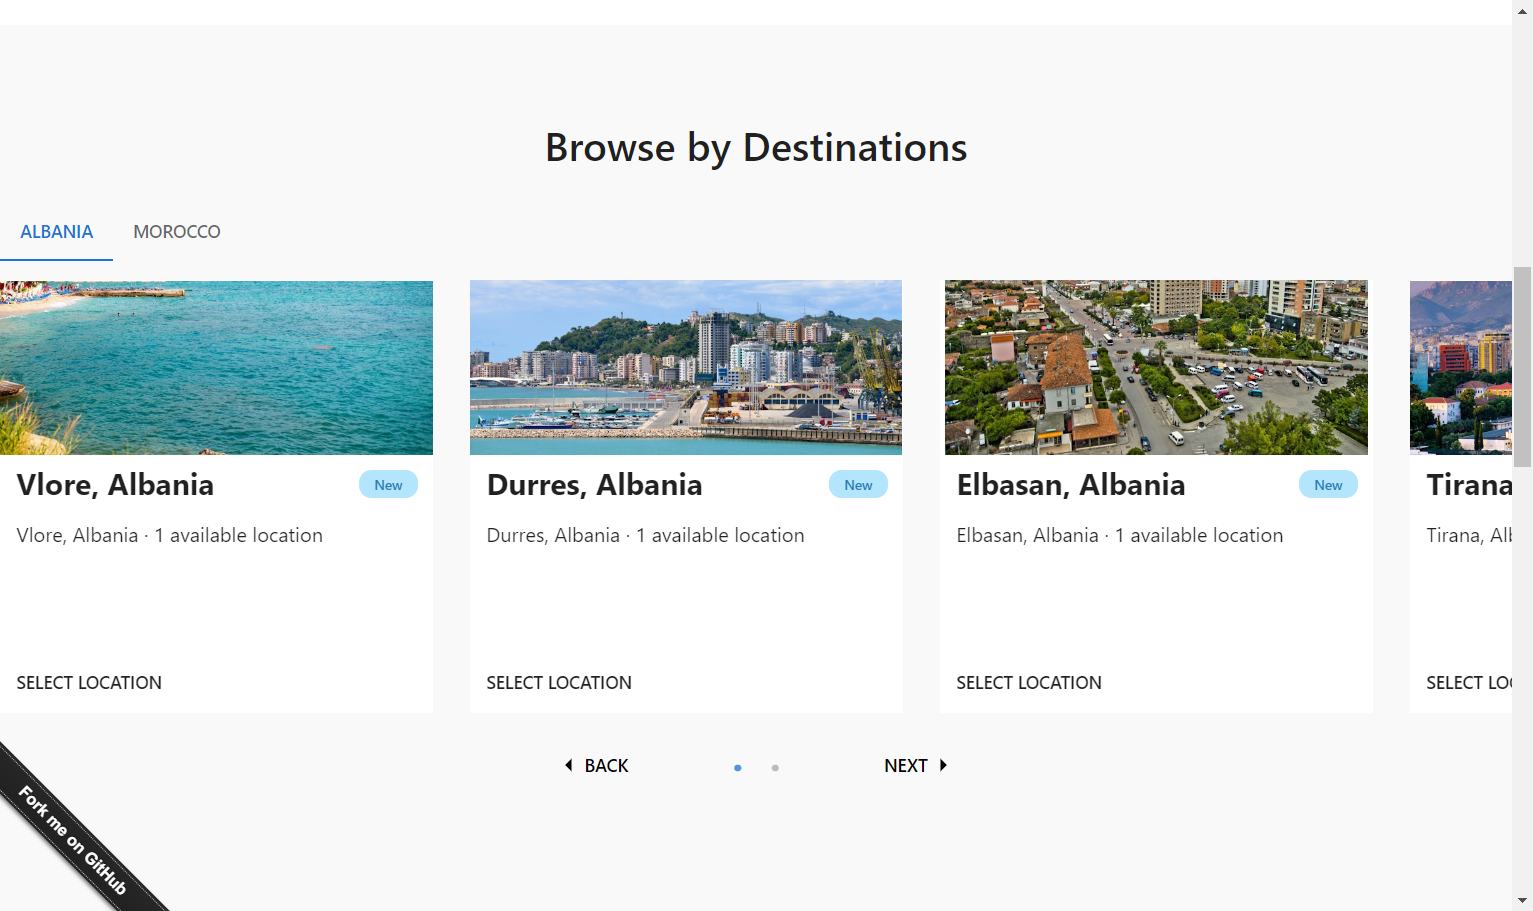Open the Fork me on GitHub ribbon
1533x911 pixels.
pyautogui.click(x=73, y=841)
